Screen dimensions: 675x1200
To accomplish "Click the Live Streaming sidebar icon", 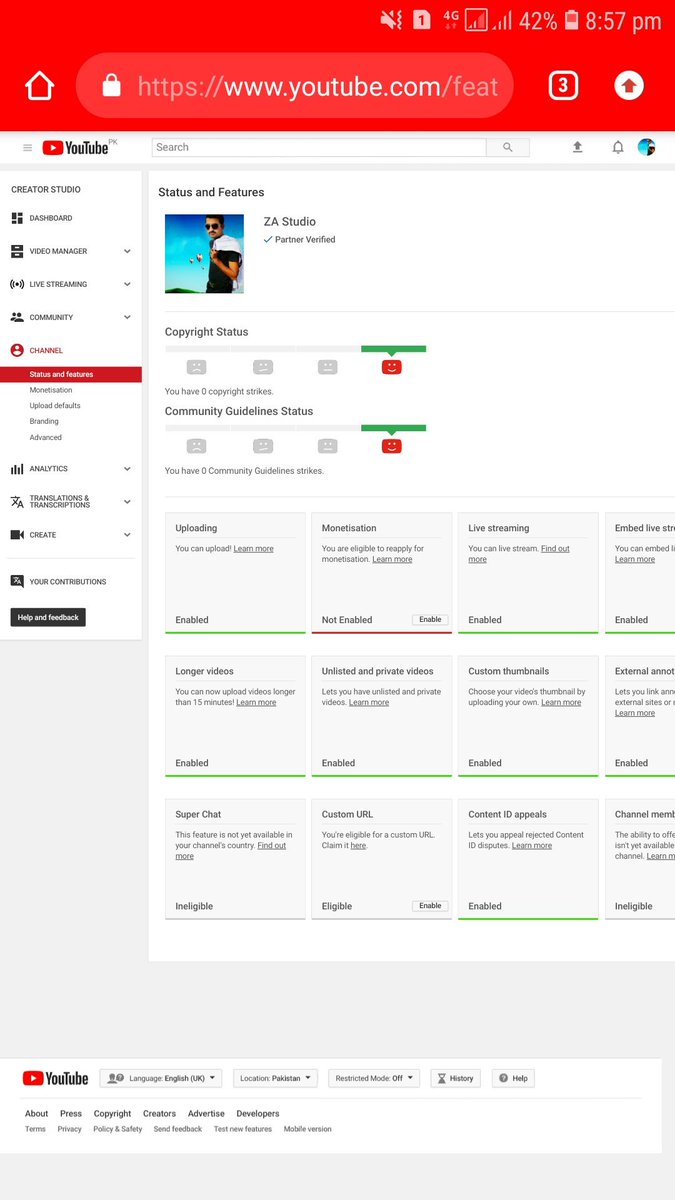I will pyautogui.click(x=17, y=284).
